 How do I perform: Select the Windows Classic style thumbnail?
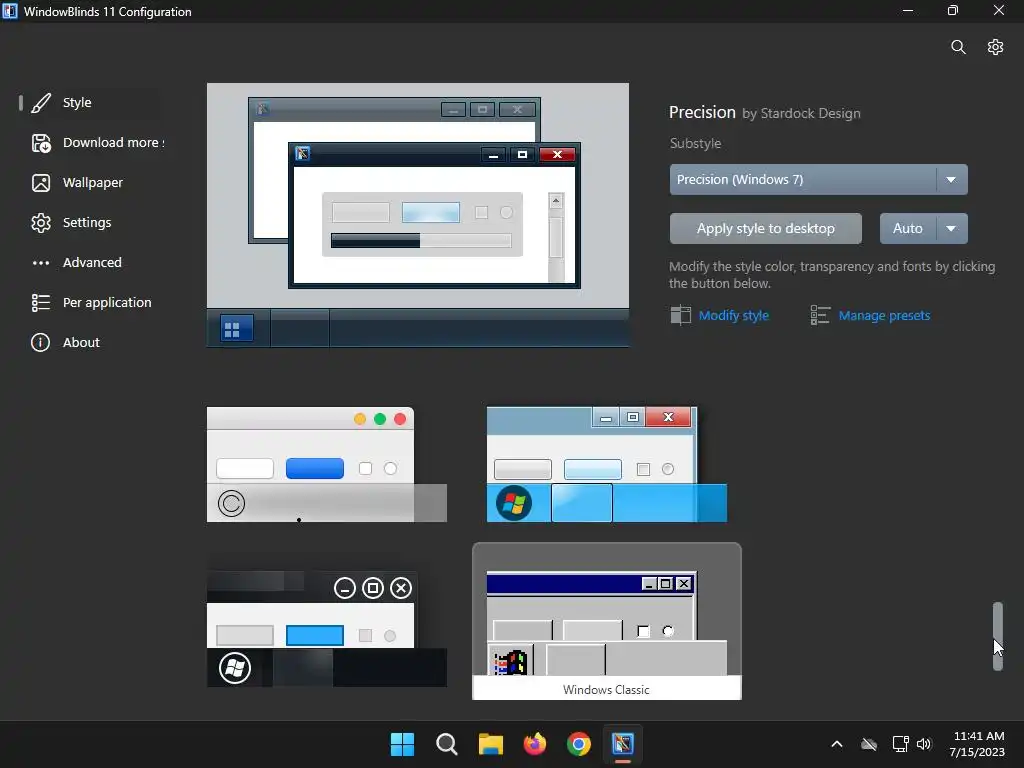607,621
